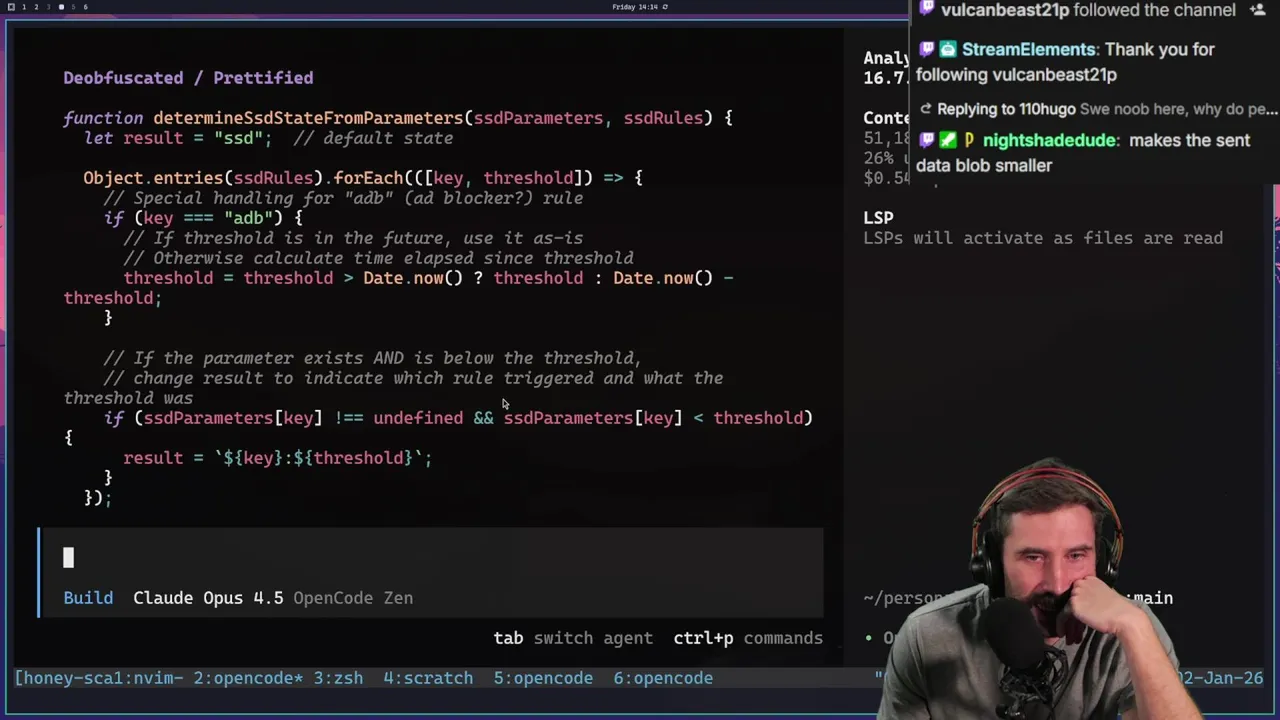Click the Friday 14:14 clock
This screenshot has height=720, width=1280.
click(x=635, y=7)
